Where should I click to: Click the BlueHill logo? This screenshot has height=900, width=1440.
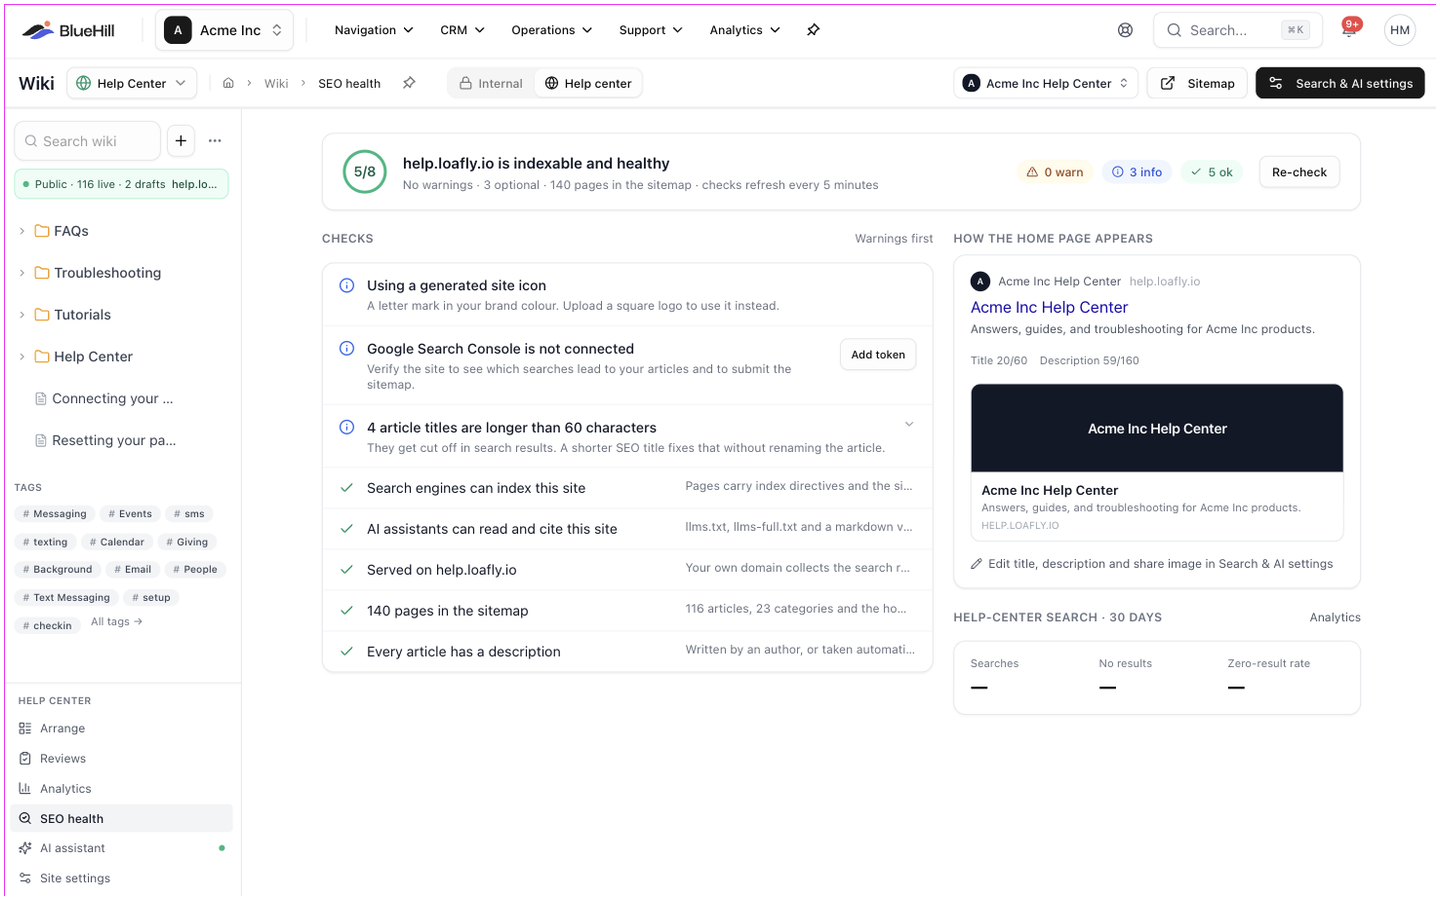click(x=68, y=30)
